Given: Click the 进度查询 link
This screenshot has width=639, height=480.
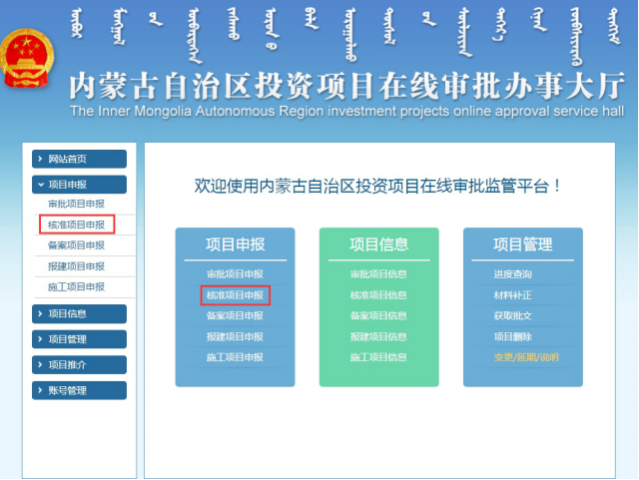Looking at the screenshot, I should [x=512, y=274].
